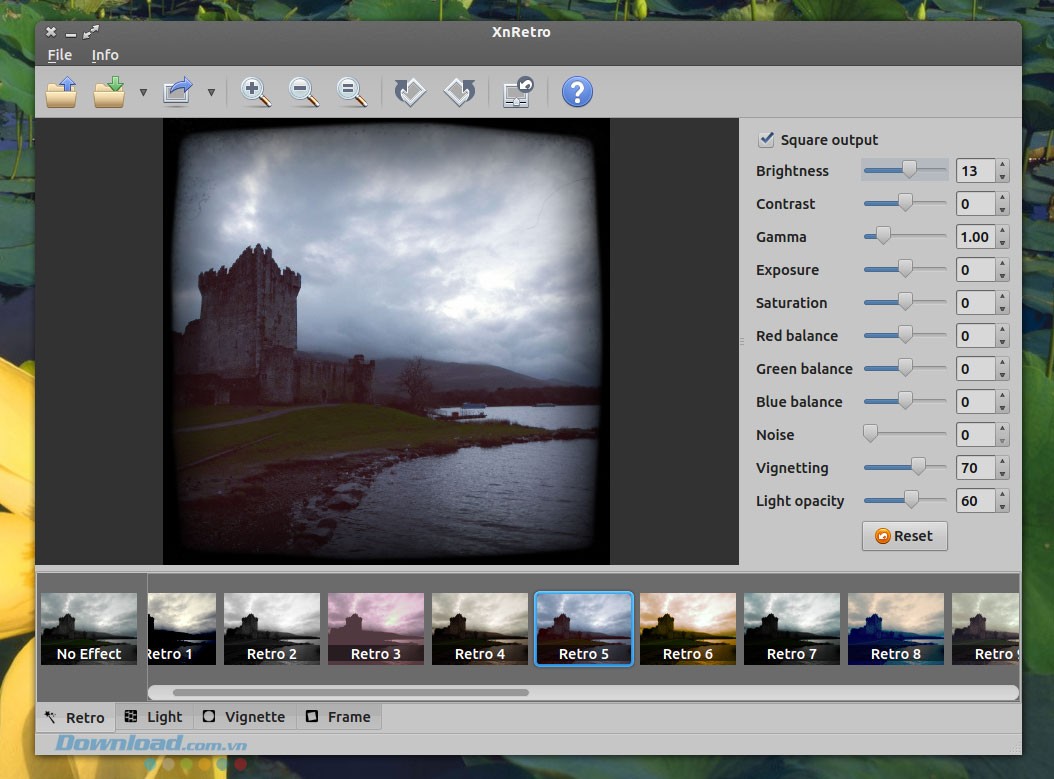Uncheck the Square output checkbox
Image resolution: width=1054 pixels, height=779 pixels.
click(x=767, y=139)
